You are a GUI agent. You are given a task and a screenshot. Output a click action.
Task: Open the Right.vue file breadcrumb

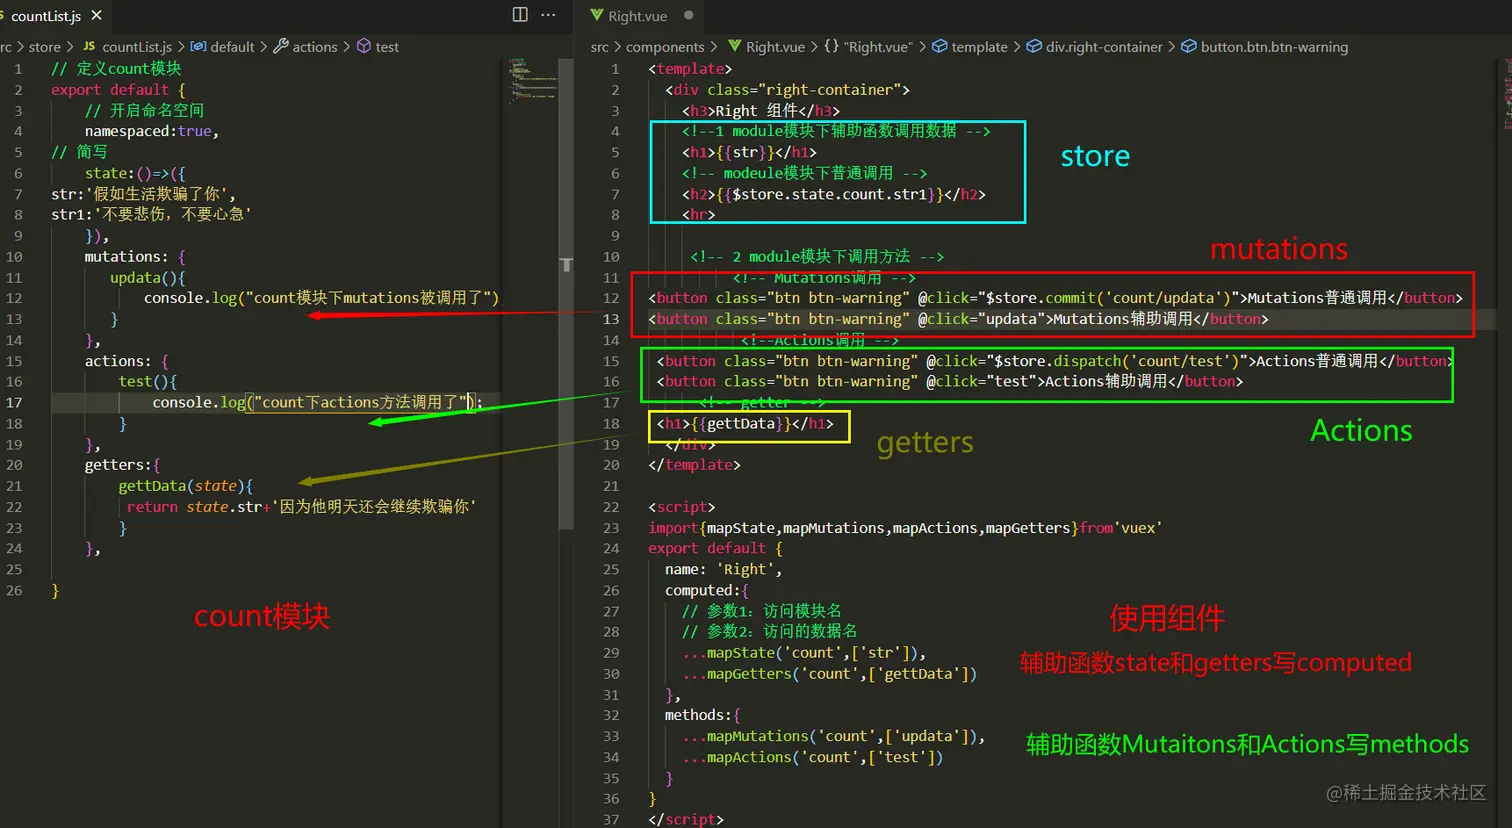point(775,47)
